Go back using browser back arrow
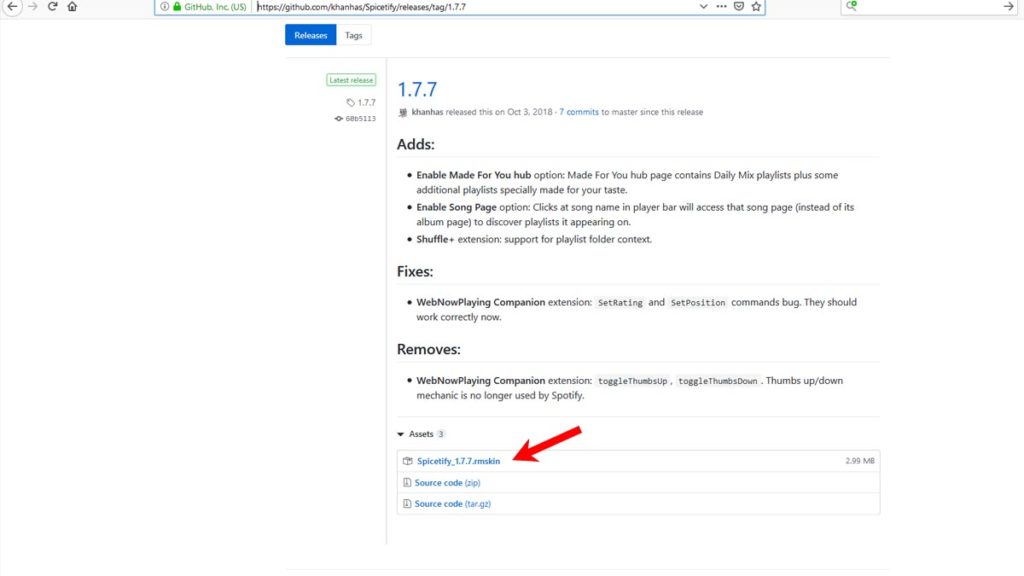Image resolution: width=1024 pixels, height=576 pixels. [x=12, y=7]
